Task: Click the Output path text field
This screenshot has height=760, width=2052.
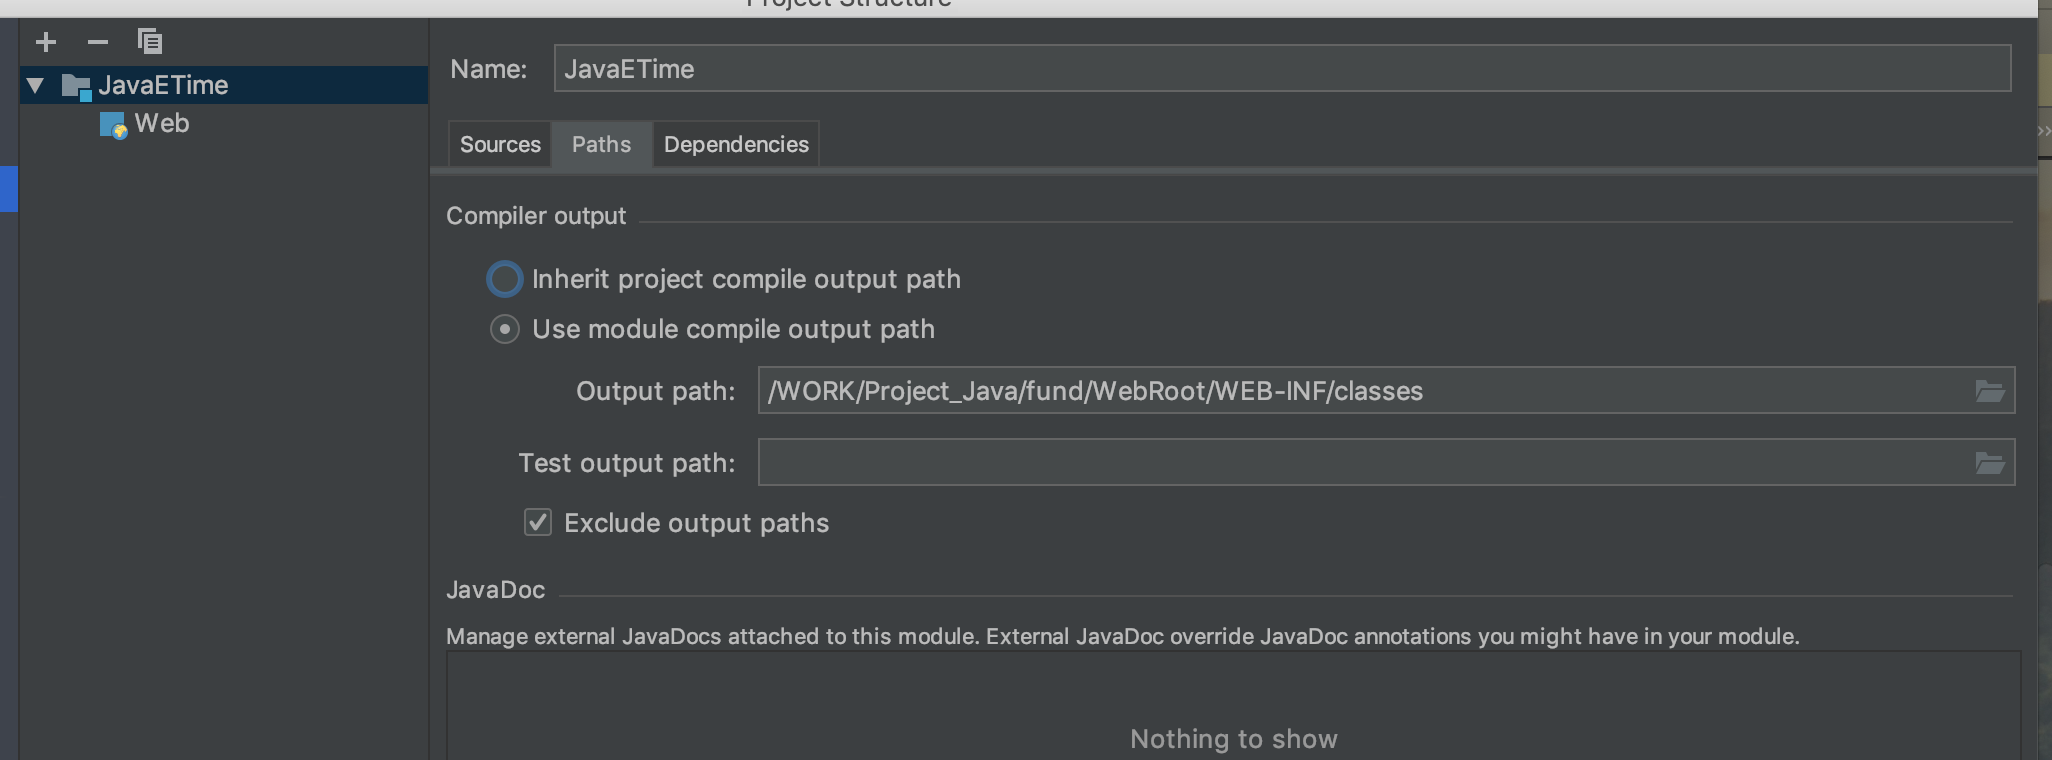Action: coord(1360,391)
